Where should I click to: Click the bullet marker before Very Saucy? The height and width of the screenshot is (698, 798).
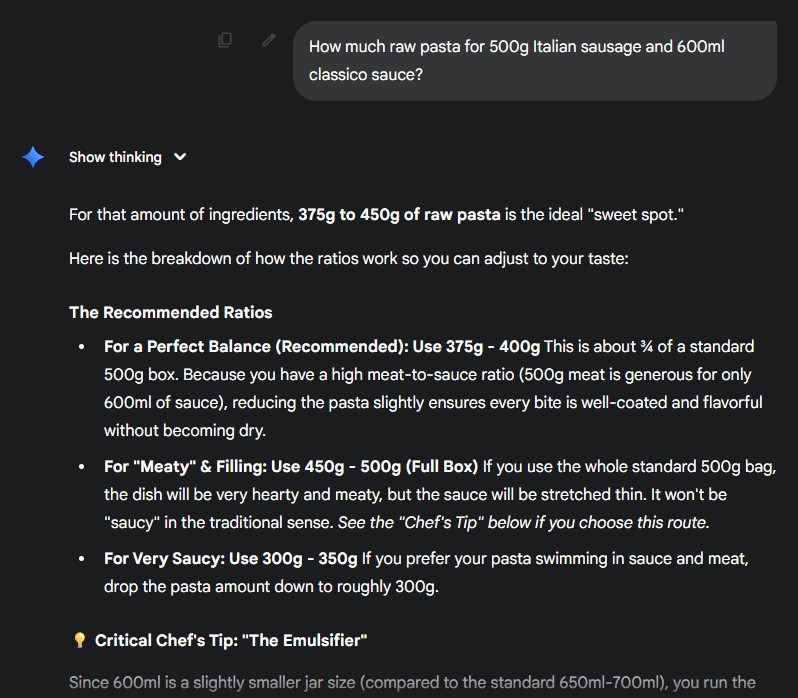coord(82,559)
